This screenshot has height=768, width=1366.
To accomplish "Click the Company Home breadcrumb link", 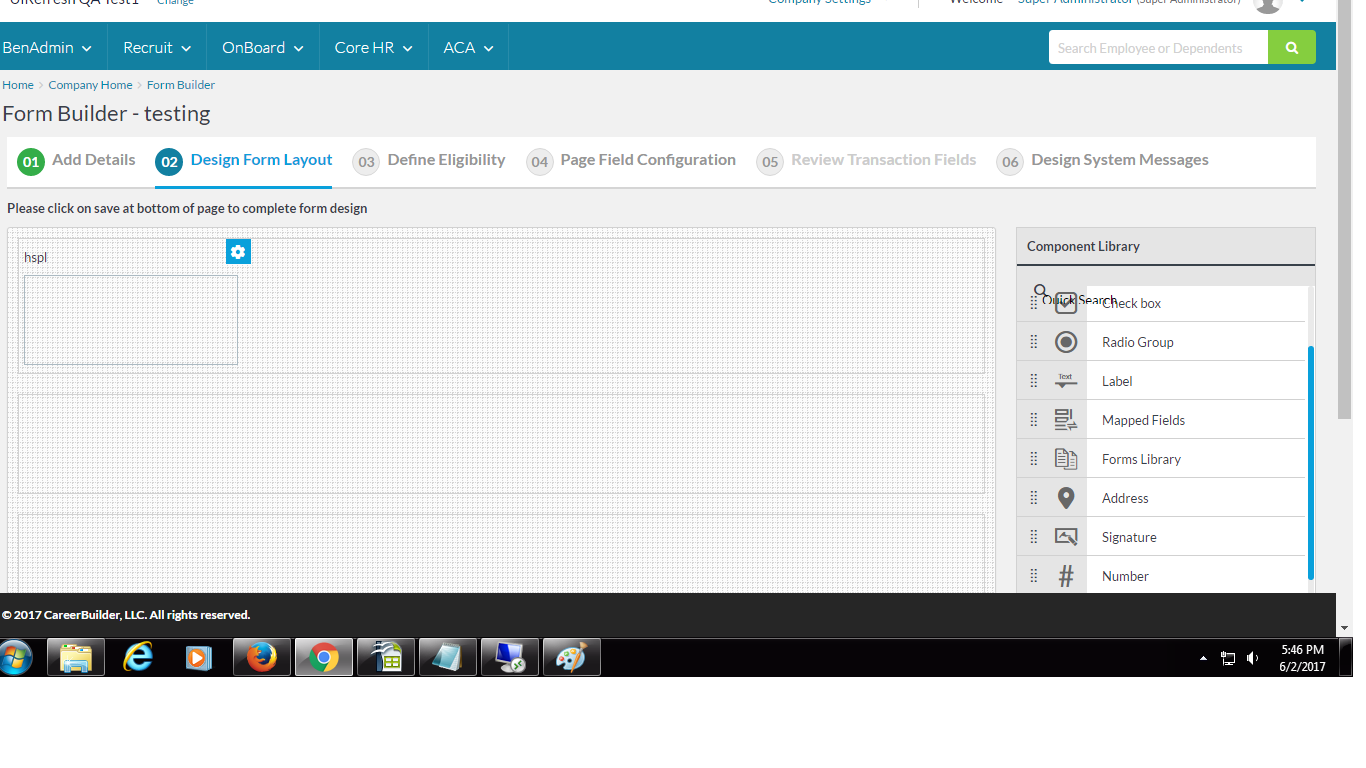I will click(x=90, y=85).
